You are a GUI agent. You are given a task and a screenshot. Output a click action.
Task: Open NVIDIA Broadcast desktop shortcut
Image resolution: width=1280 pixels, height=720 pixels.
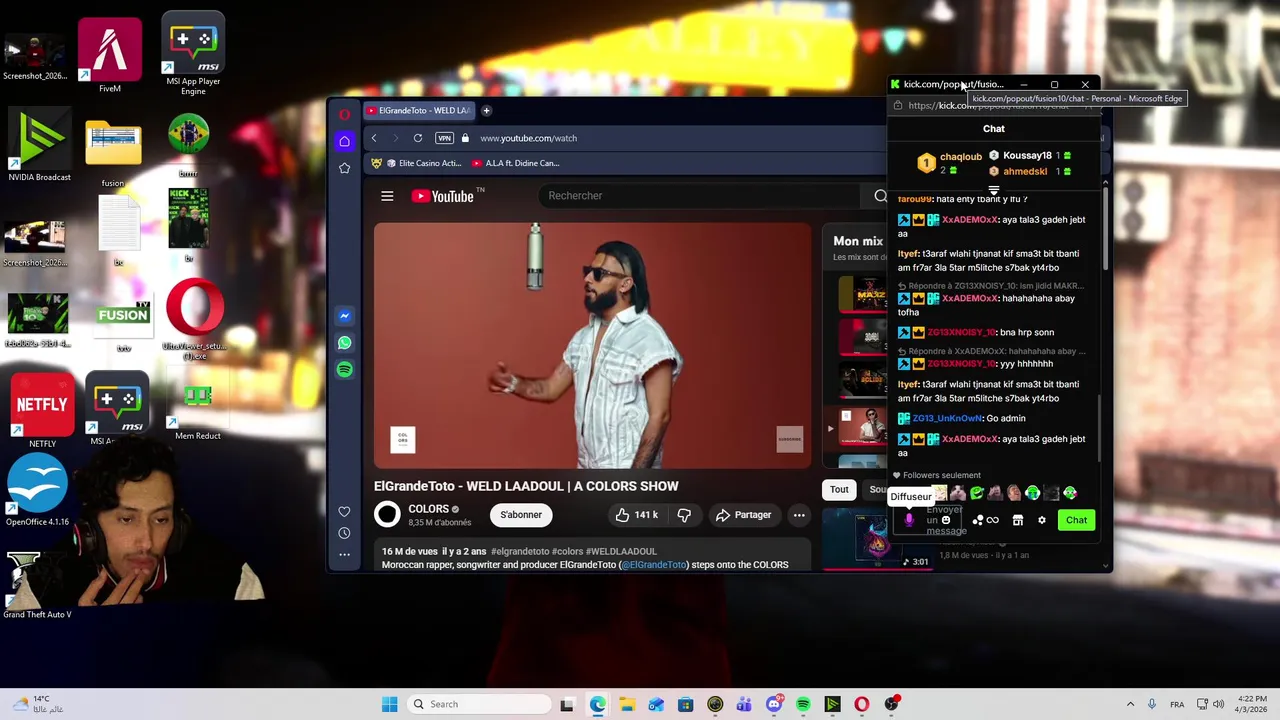coord(39,145)
